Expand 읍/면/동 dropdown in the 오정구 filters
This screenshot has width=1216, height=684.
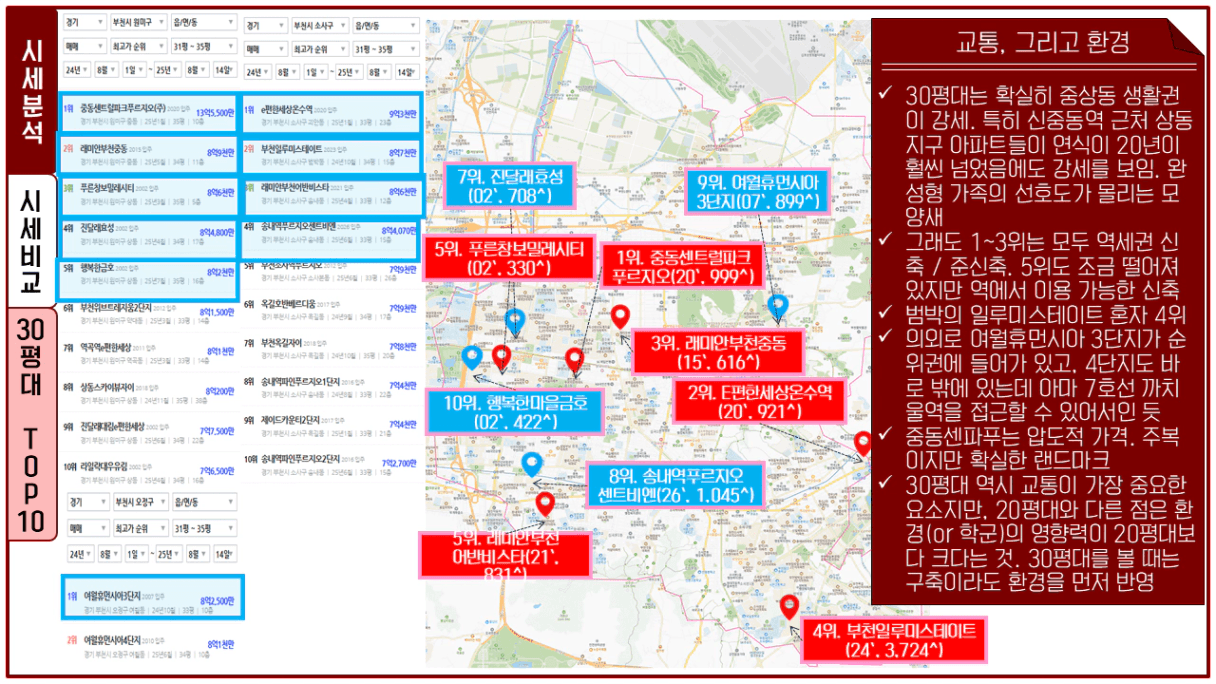coord(203,502)
